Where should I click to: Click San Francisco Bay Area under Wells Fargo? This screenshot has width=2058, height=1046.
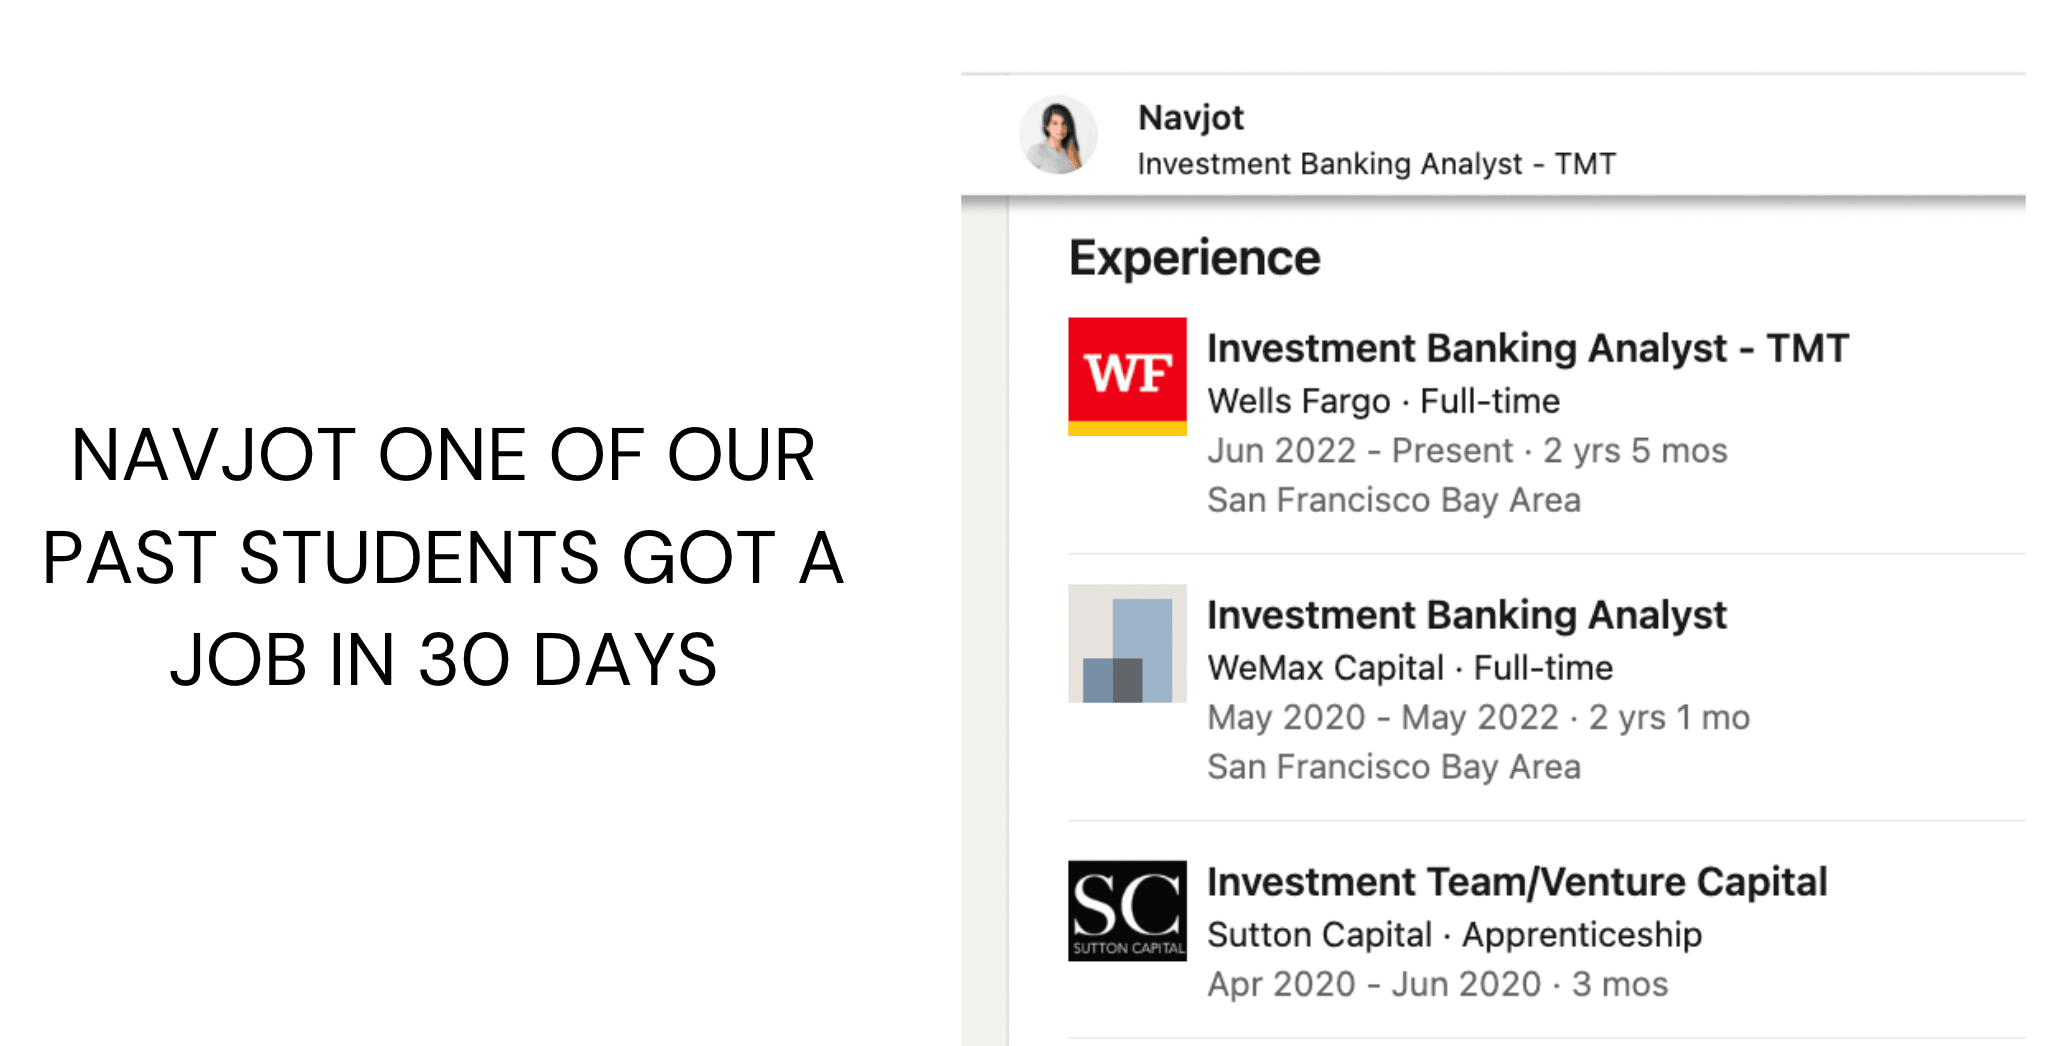[1394, 500]
